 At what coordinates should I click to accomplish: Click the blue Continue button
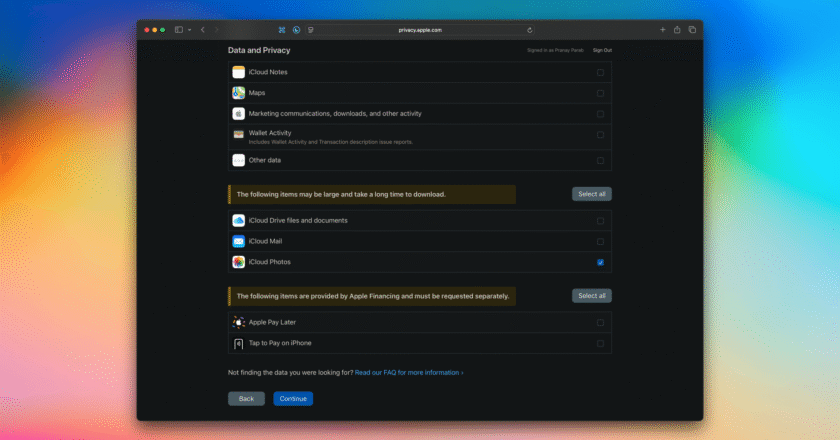(293, 399)
